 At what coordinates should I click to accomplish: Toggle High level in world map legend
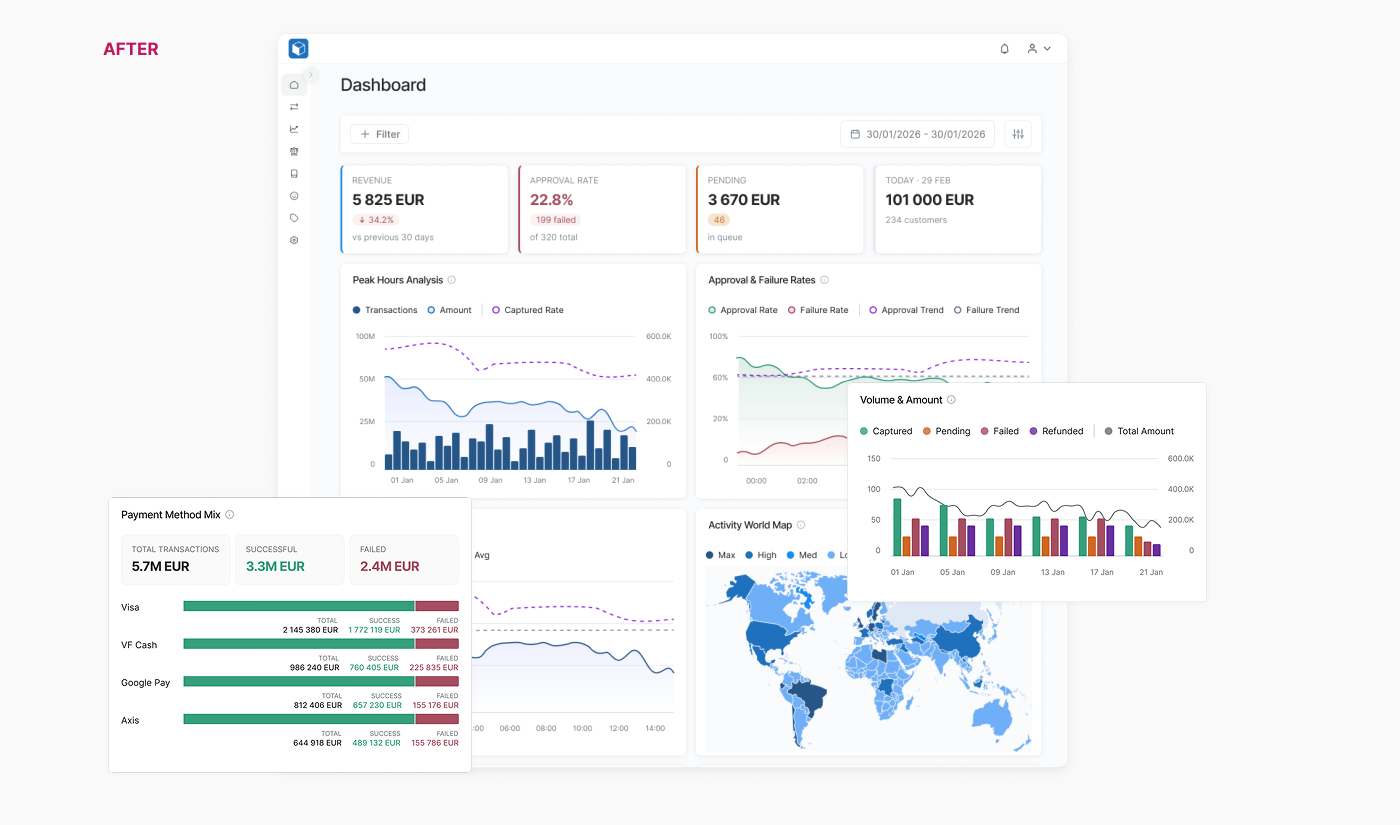coord(761,555)
